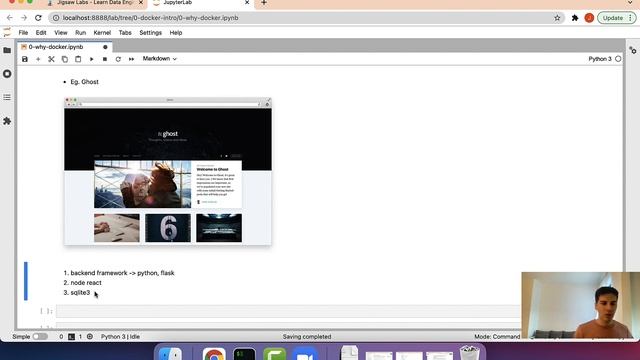
Task: Bookmark this page with star icon
Action: [x=557, y=18]
